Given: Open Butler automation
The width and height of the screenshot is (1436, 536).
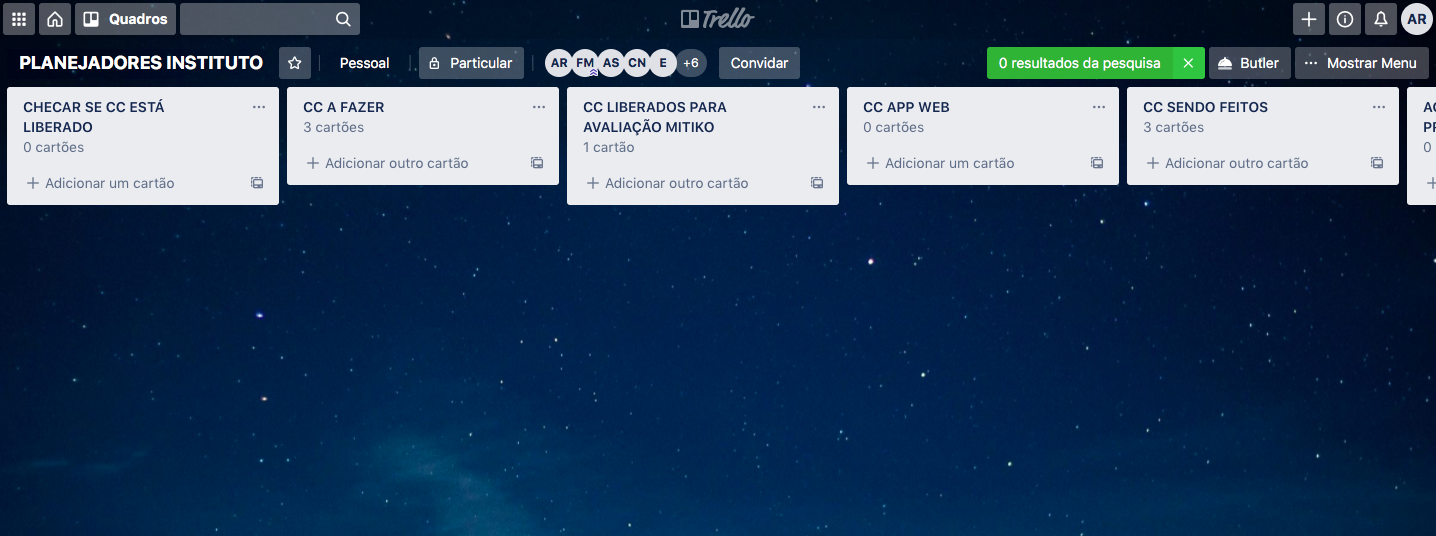Looking at the screenshot, I should click(1249, 63).
